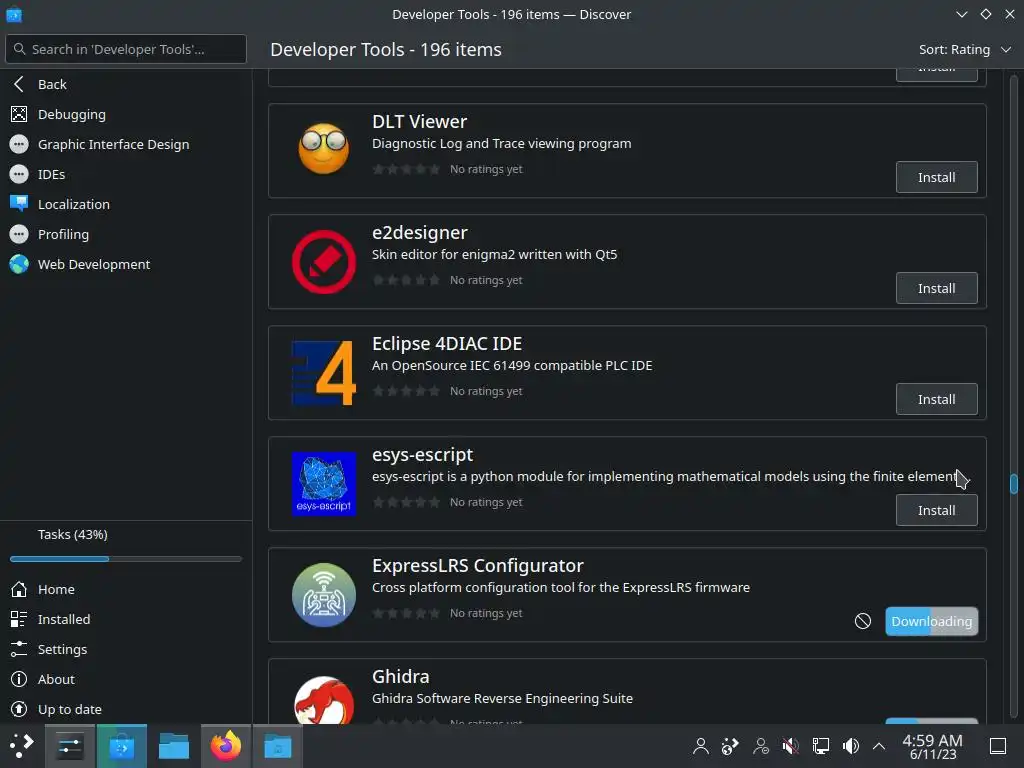This screenshot has width=1024, height=768.
Task: Choose the Profiling category icon
Action: (19, 234)
